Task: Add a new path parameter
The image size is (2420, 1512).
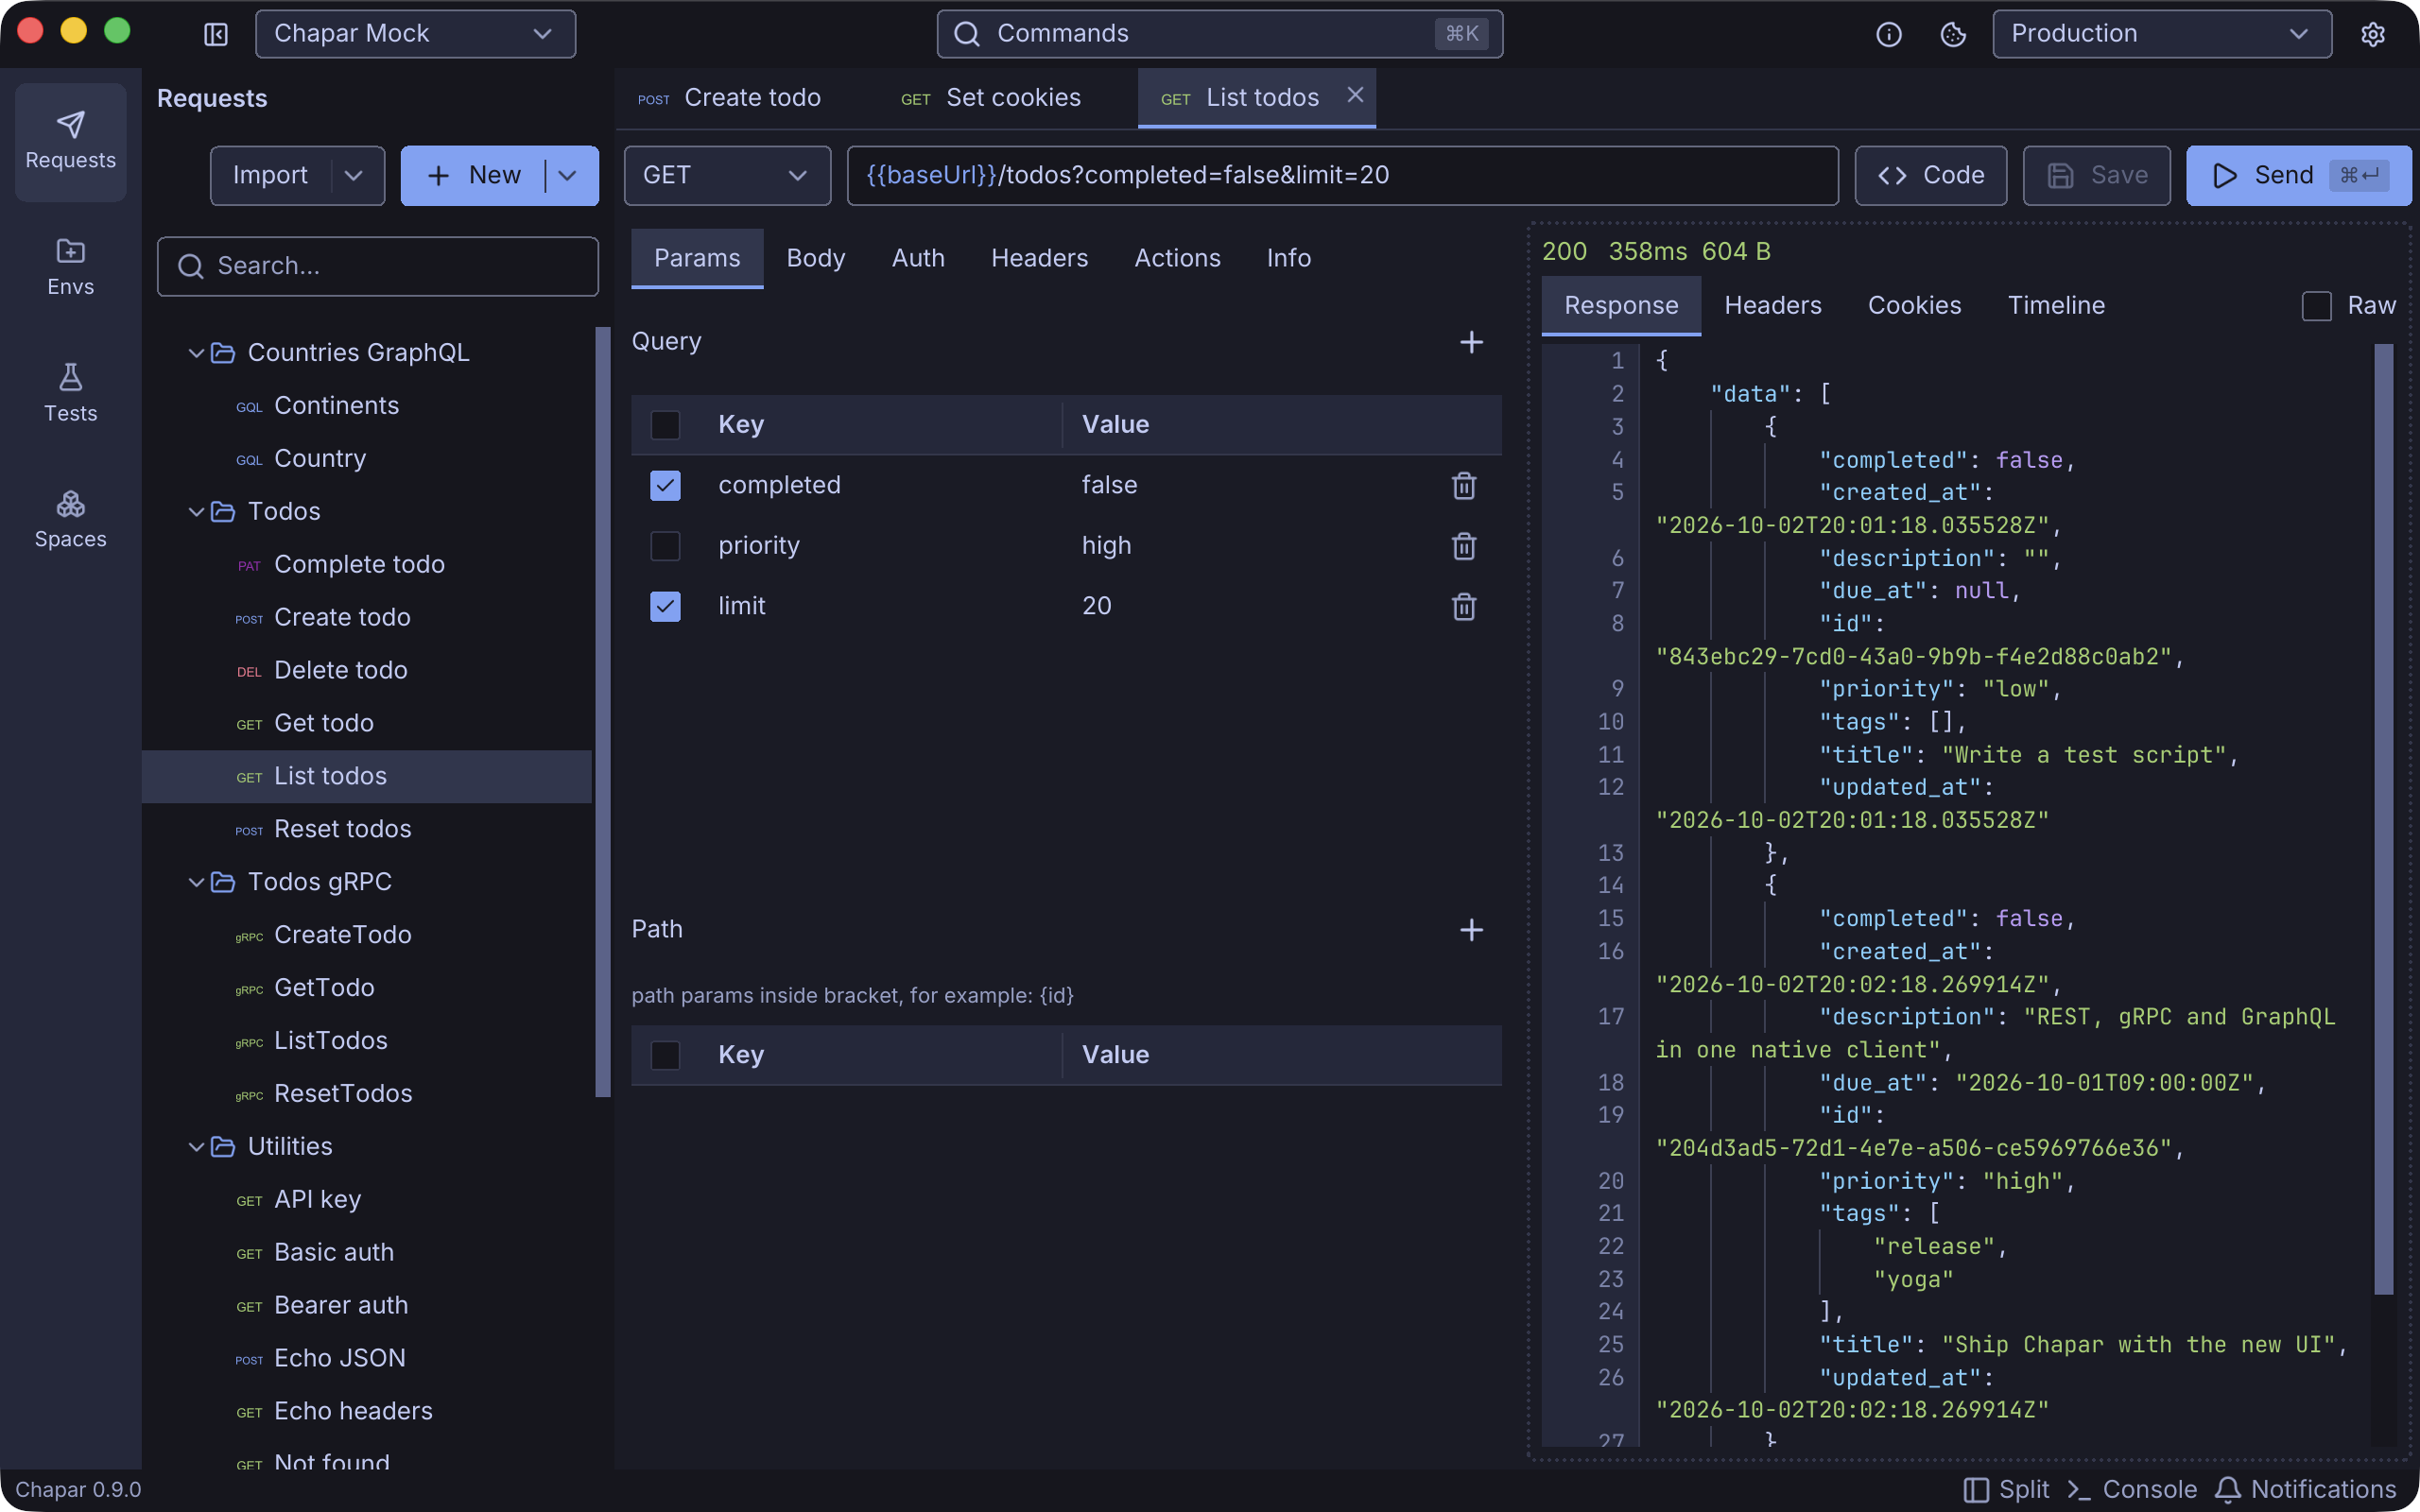Action: point(1471,930)
